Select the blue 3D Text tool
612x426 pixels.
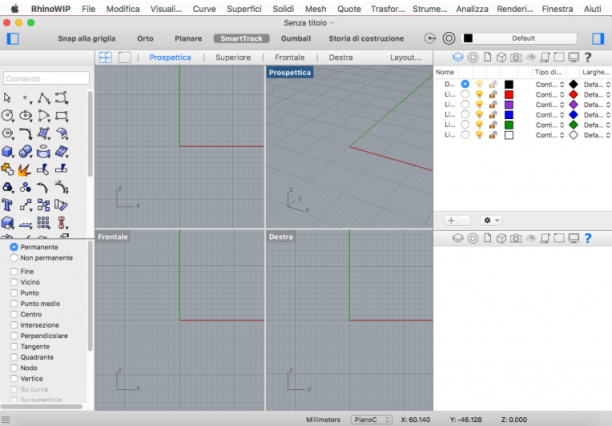[7, 205]
